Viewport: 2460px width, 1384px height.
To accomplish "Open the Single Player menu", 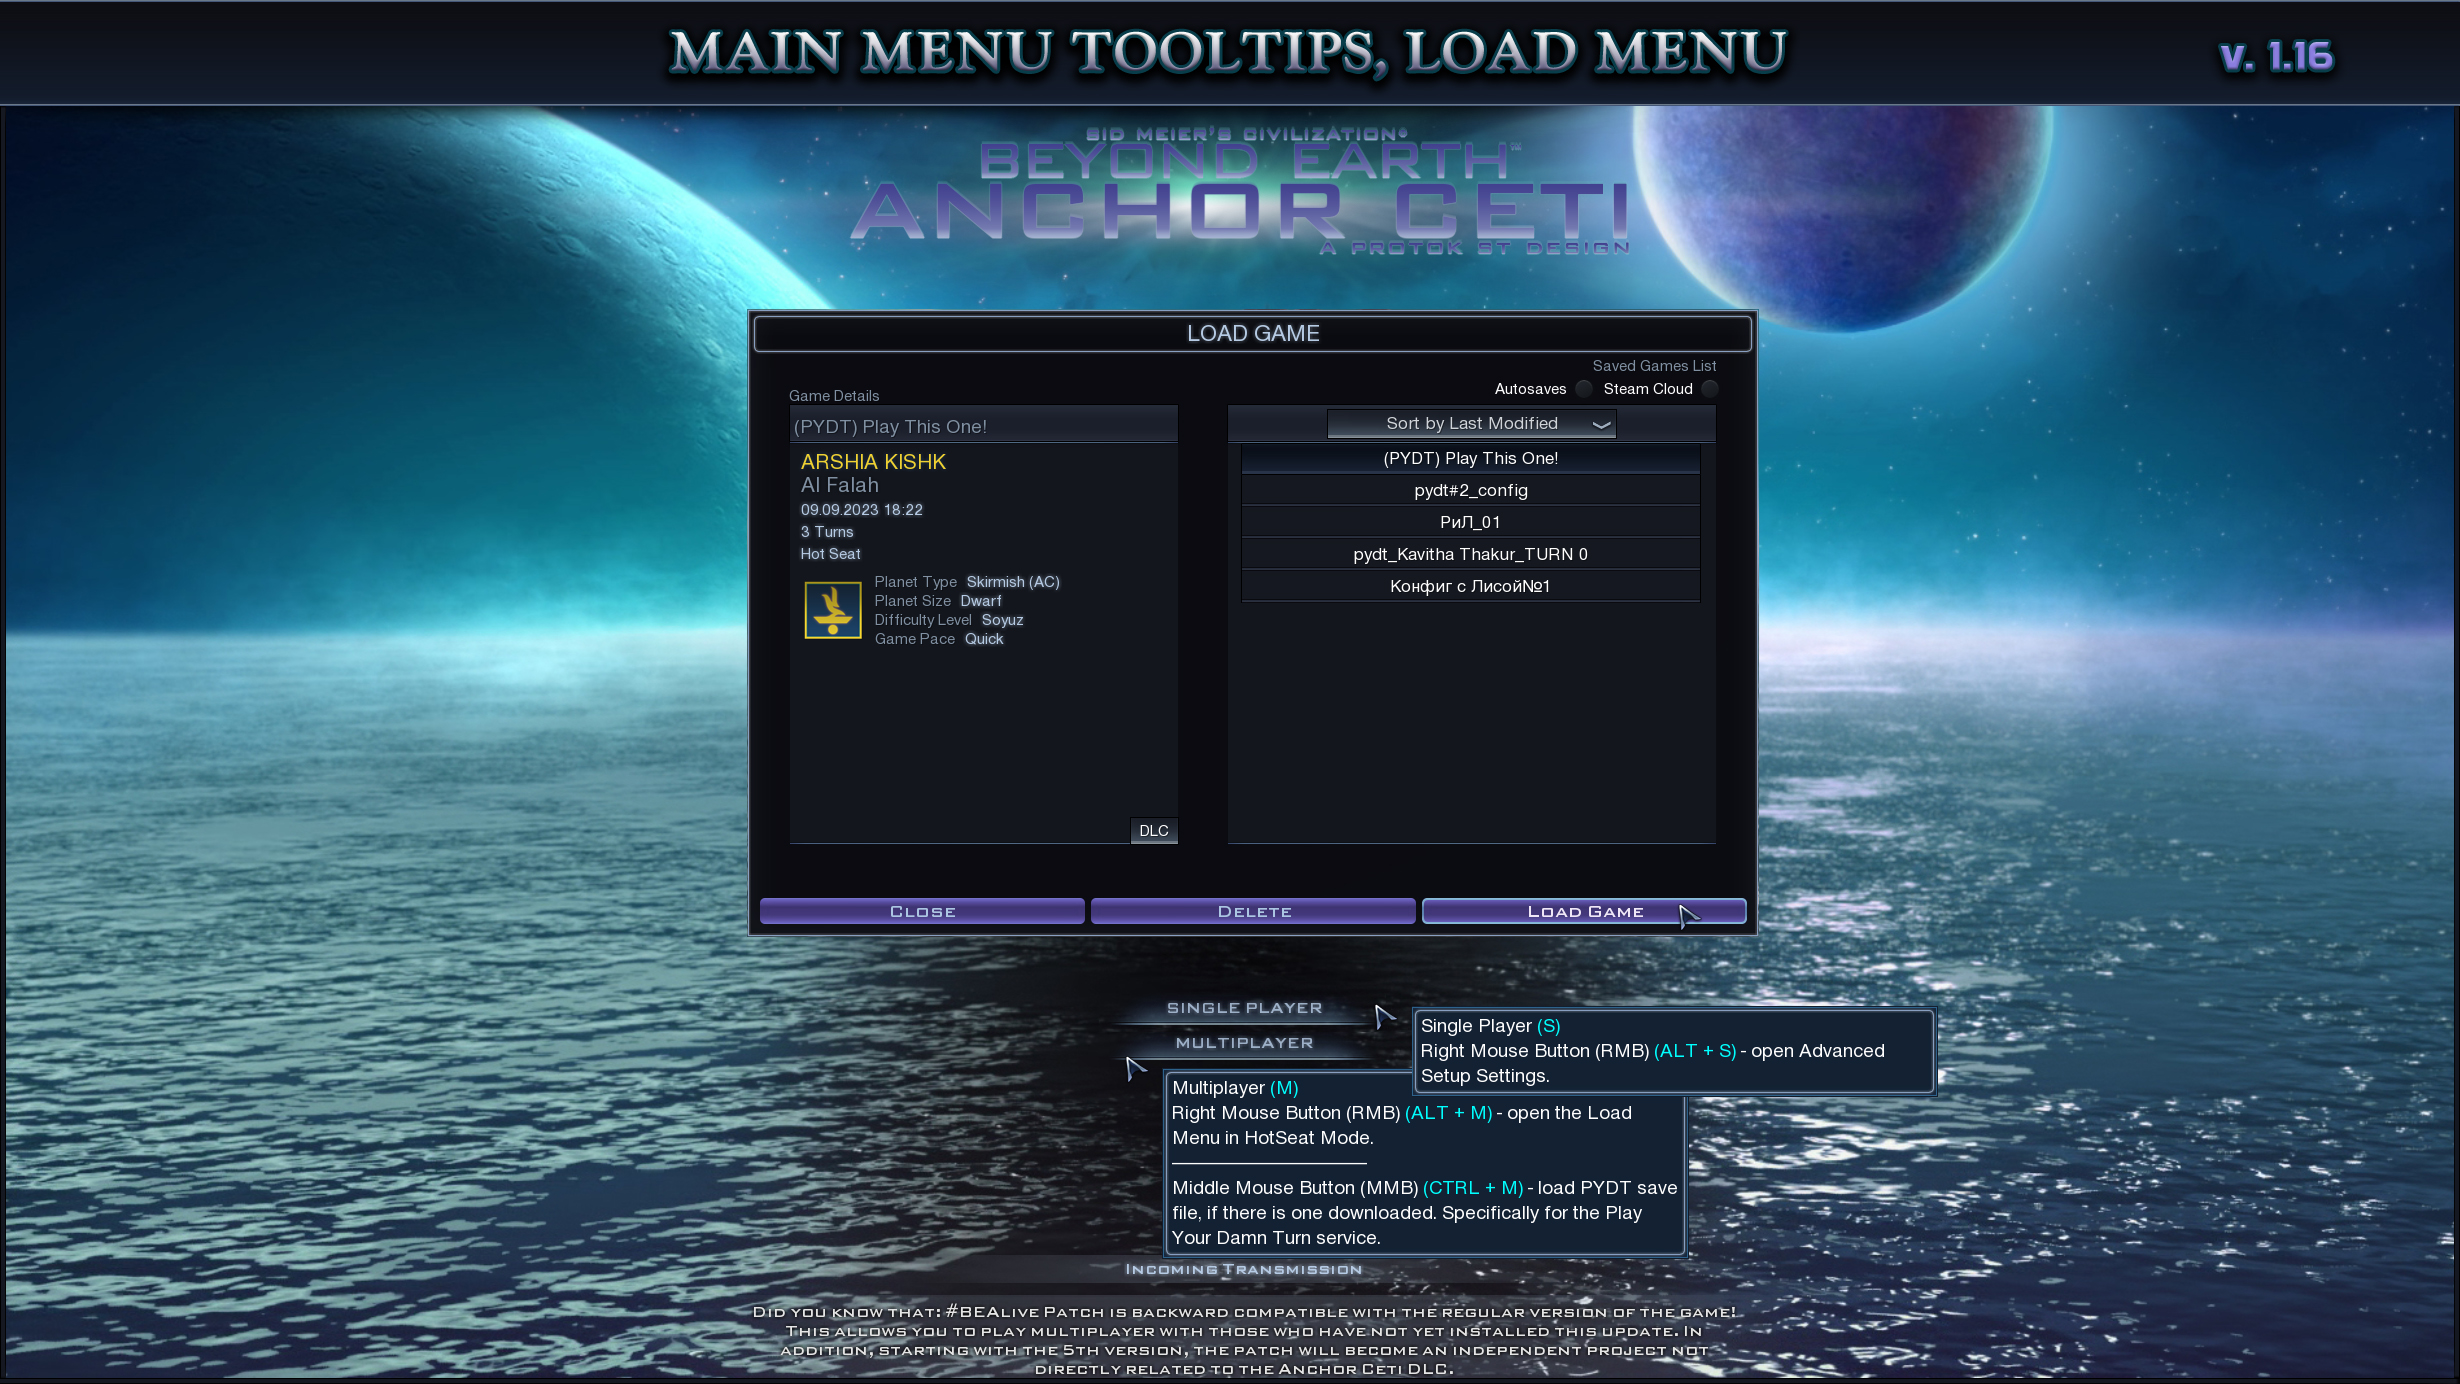I will point(1244,1008).
